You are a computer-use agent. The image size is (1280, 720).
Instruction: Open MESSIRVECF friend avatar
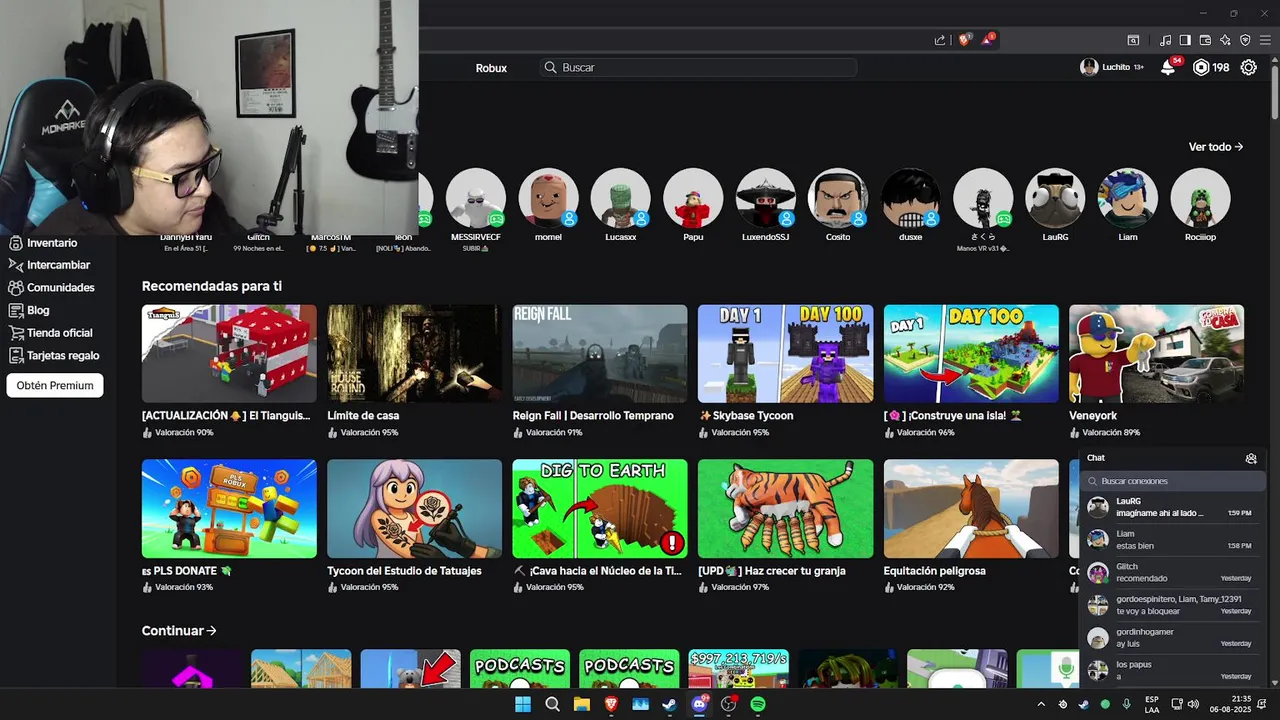click(476, 197)
